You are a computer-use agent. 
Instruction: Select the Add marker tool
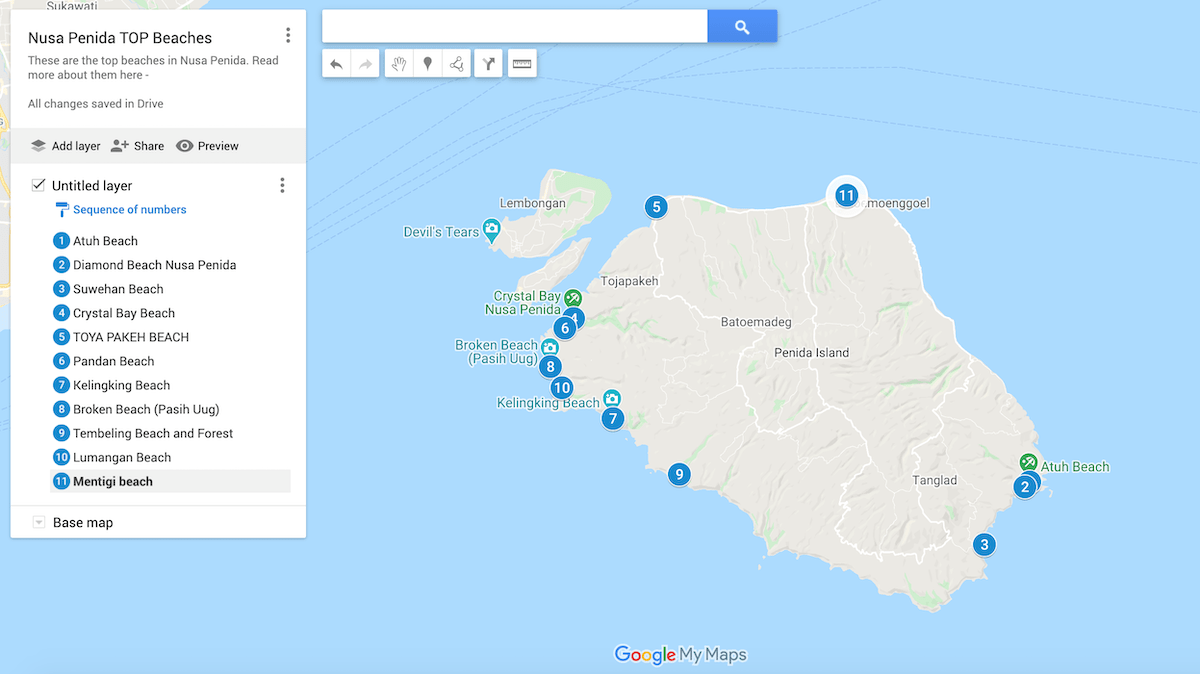click(427, 63)
